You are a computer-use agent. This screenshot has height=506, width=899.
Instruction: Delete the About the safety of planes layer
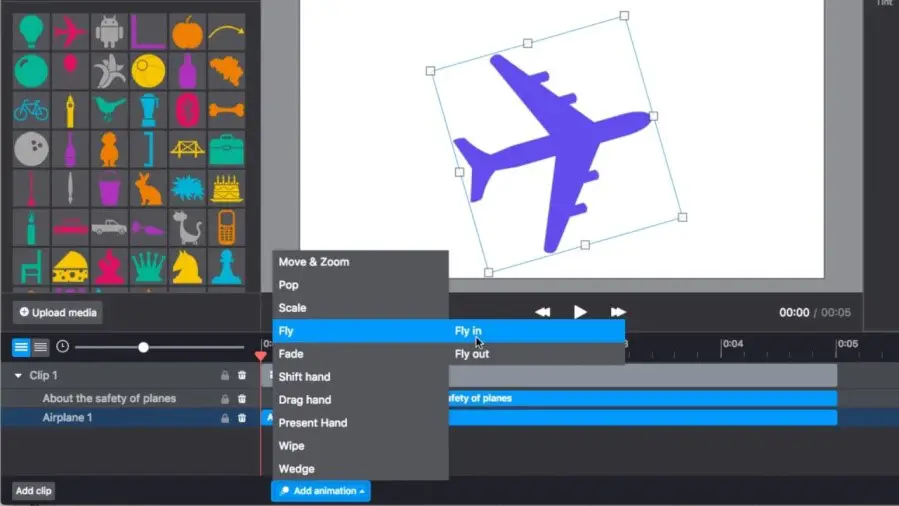click(x=242, y=398)
